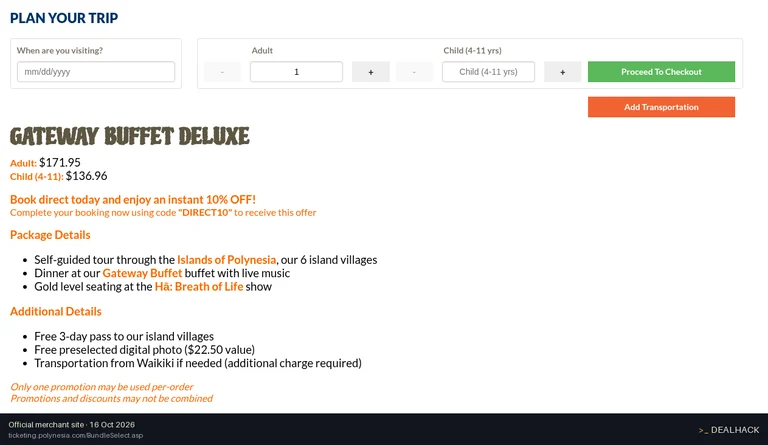This screenshot has width=768, height=445.
Task: Proceed To Checkout
Action: pyautogui.click(x=661, y=71)
